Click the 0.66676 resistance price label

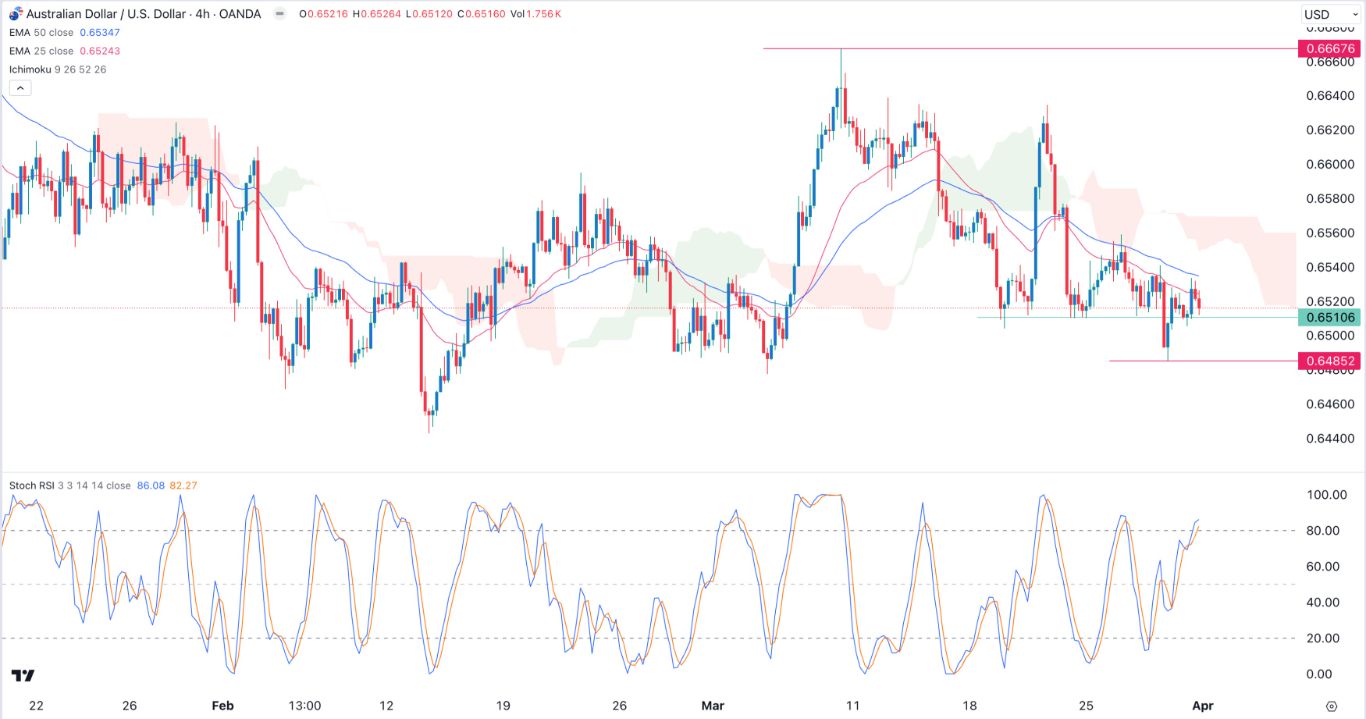pos(1332,48)
